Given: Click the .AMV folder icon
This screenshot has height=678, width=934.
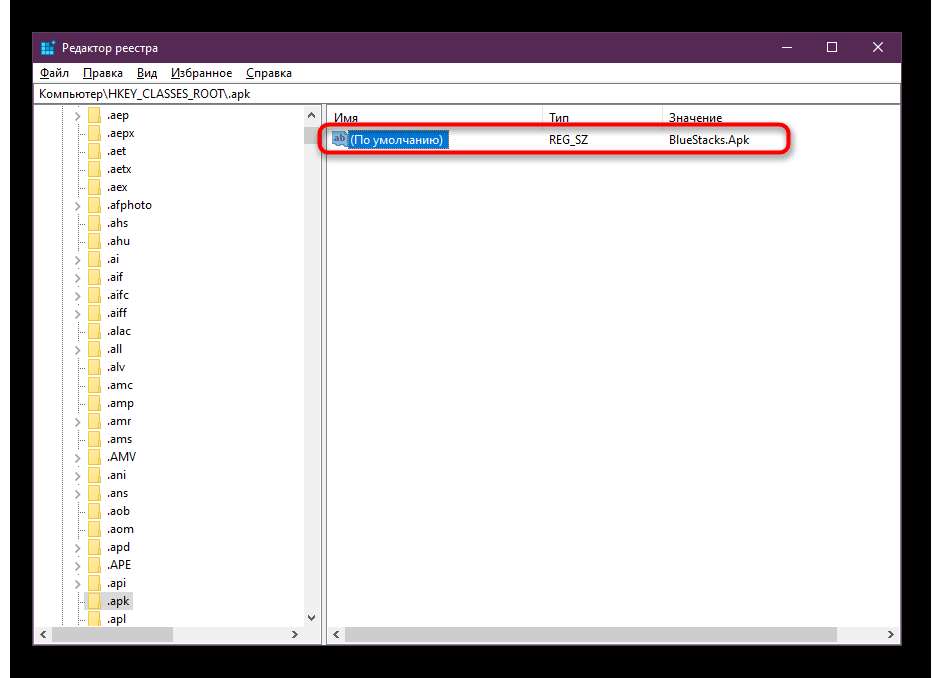Looking at the screenshot, I should pyautogui.click(x=94, y=457).
